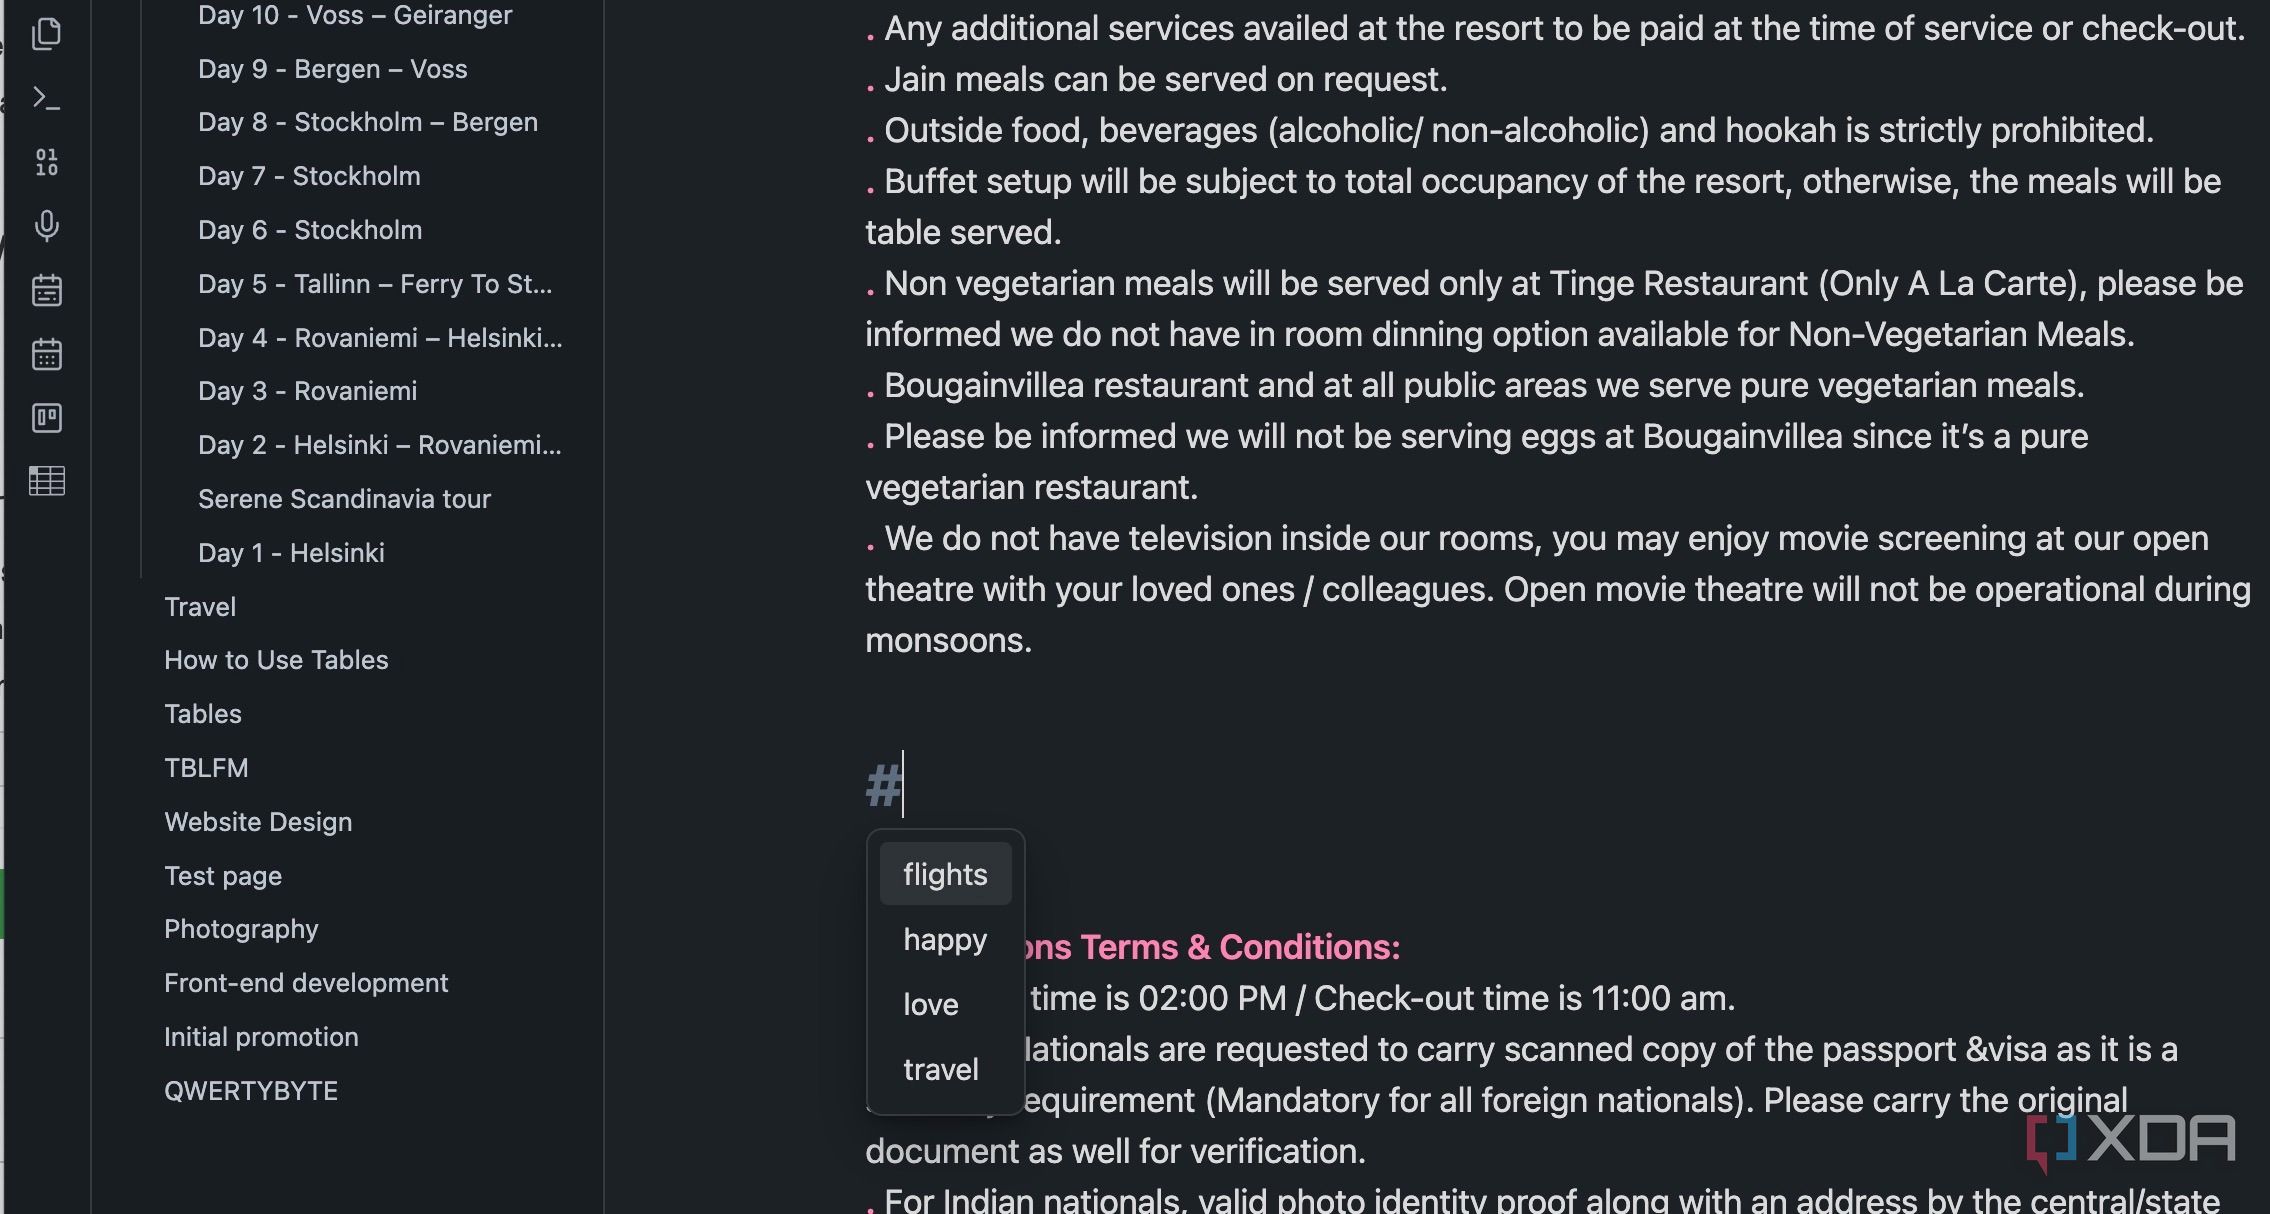Open the kanban board icon in the ribbon
The width and height of the screenshot is (2270, 1214).
(x=46, y=418)
